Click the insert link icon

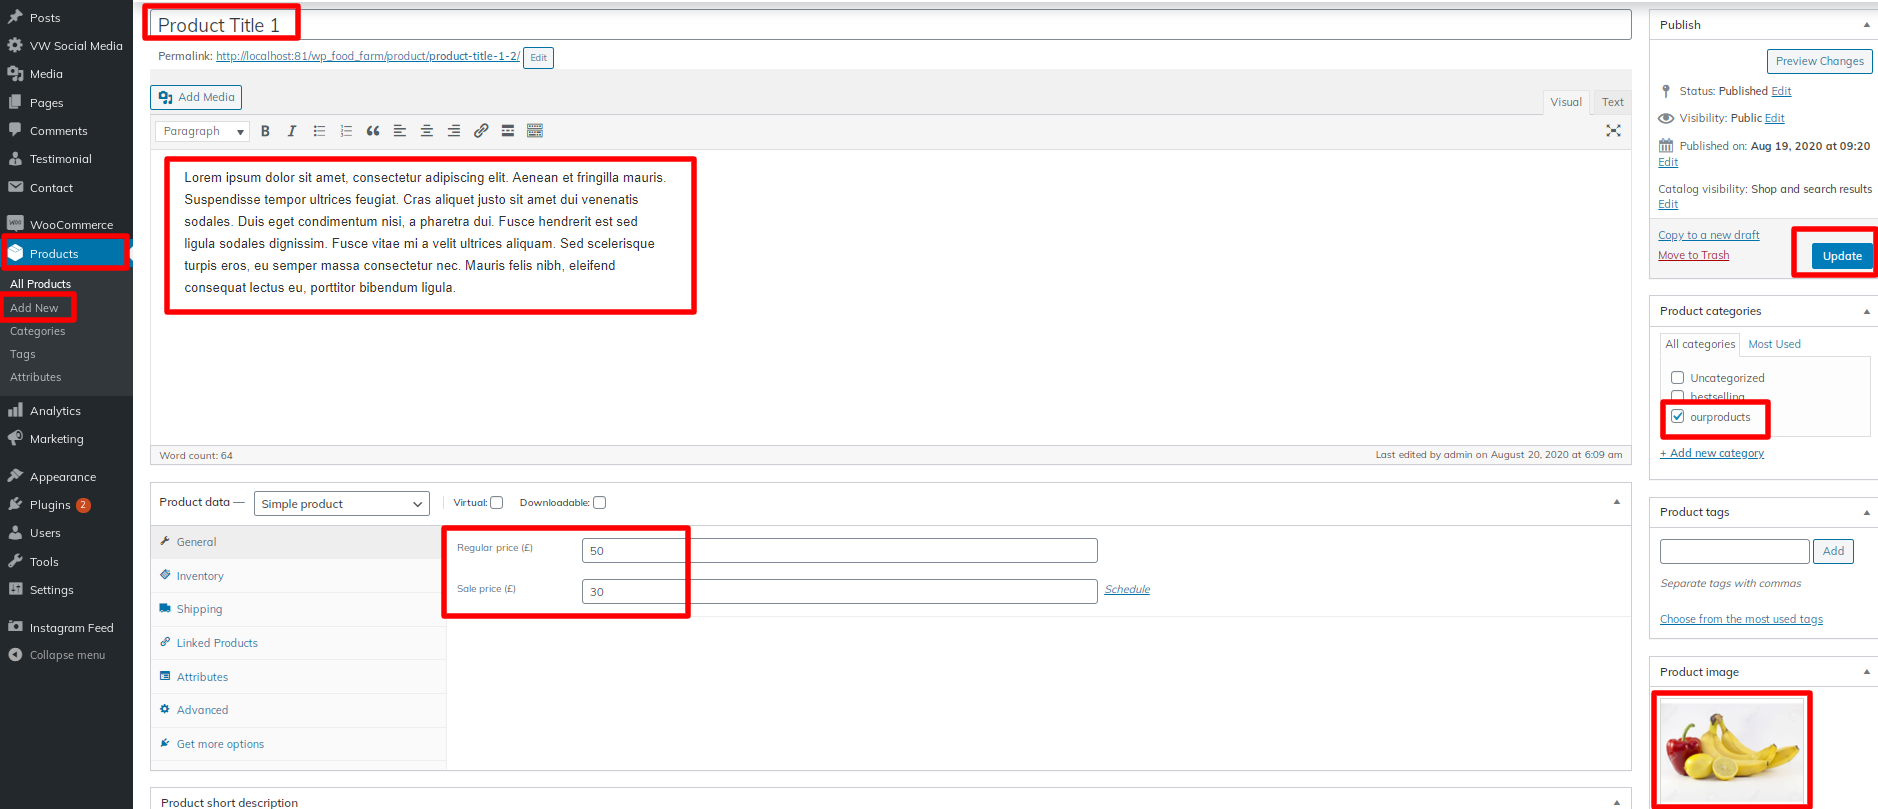click(481, 131)
